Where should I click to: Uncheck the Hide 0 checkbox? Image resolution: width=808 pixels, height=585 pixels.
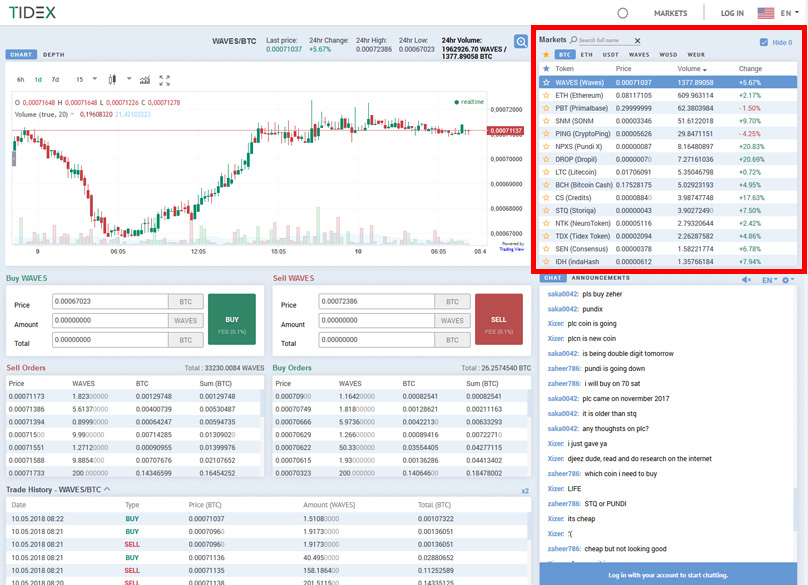click(764, 42)
